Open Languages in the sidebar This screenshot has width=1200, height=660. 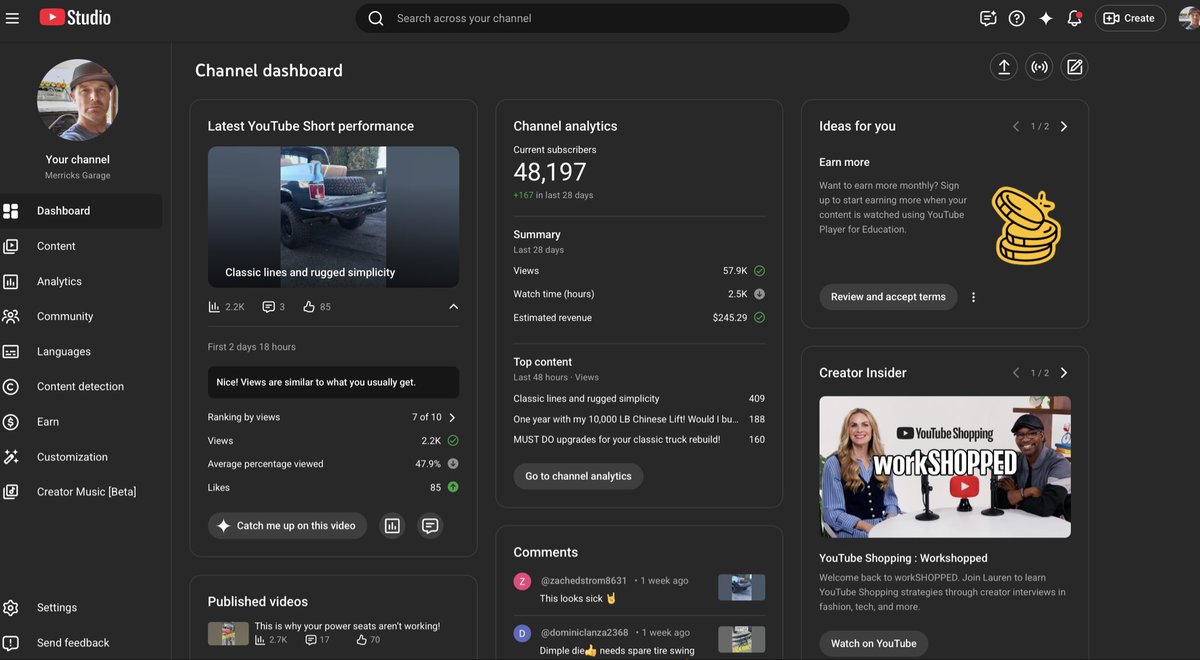(81, 351)
